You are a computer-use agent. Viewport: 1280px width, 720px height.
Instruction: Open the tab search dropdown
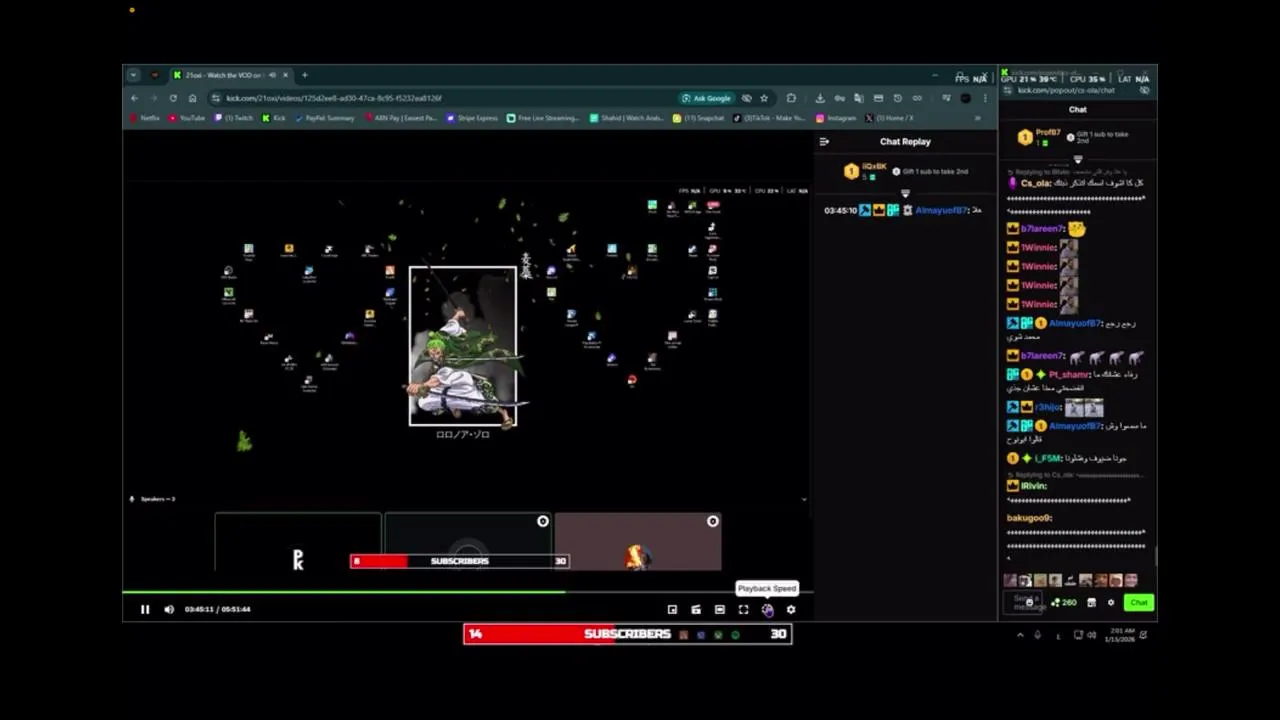(x=133, y=75)
